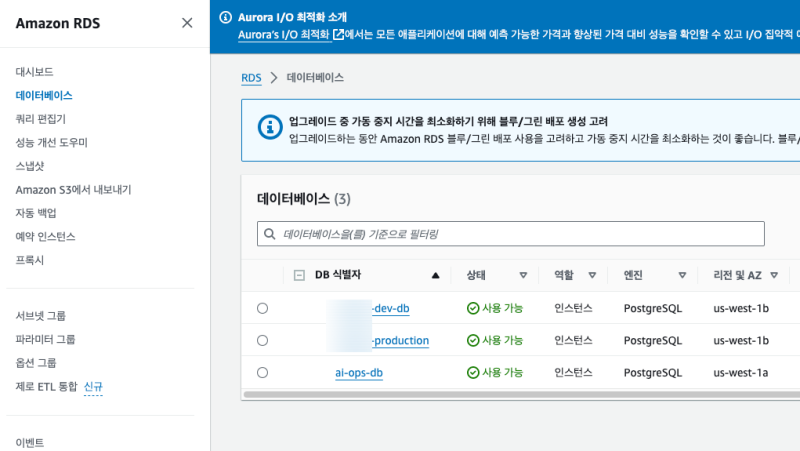The width and height of the screenshot is (800, 451).
Task: Click the external link icon beside Aurora I/O link
Action: pos(339,35)
